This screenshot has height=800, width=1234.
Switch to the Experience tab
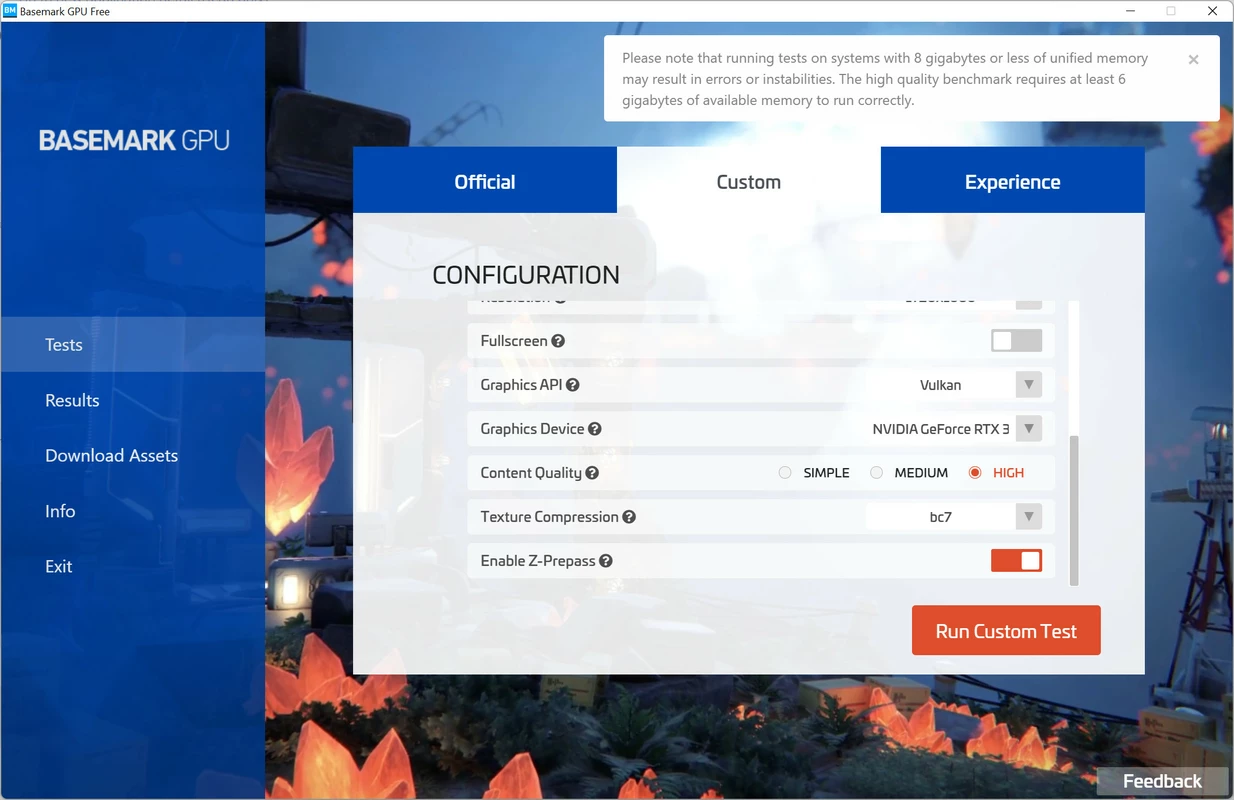(x=1013, y=181)
